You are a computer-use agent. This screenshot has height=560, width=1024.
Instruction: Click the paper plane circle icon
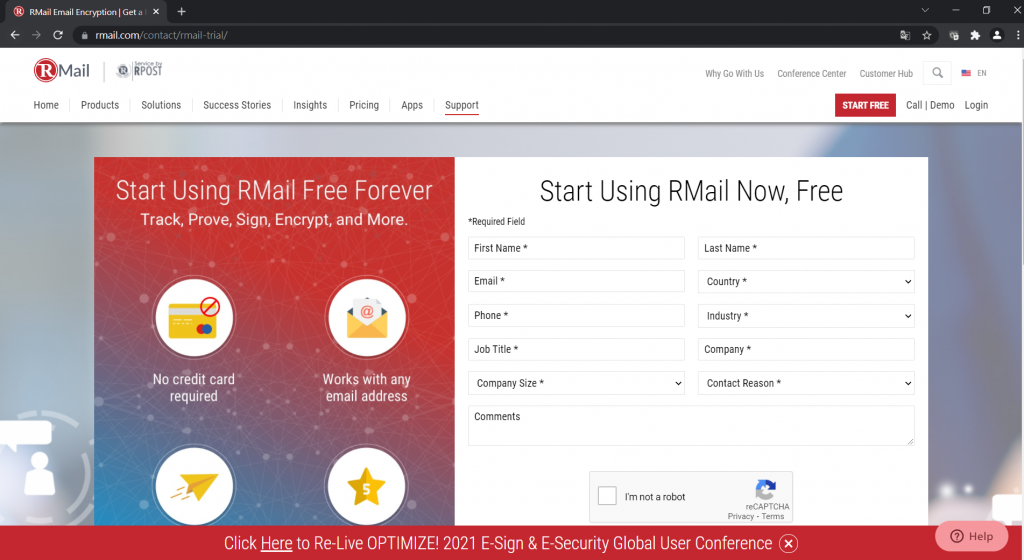pyautogui.click(x=194, y=486)
